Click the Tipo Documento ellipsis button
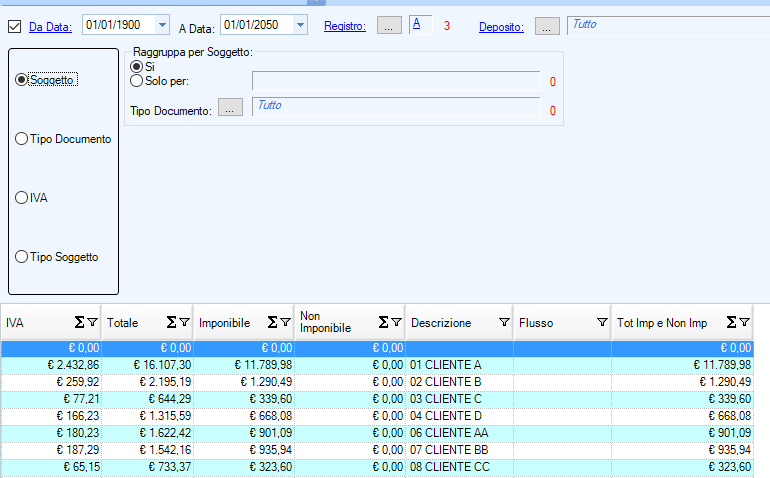Image resolution: width=770 pixels, height=478 pixels. click(x=230, y=109)
